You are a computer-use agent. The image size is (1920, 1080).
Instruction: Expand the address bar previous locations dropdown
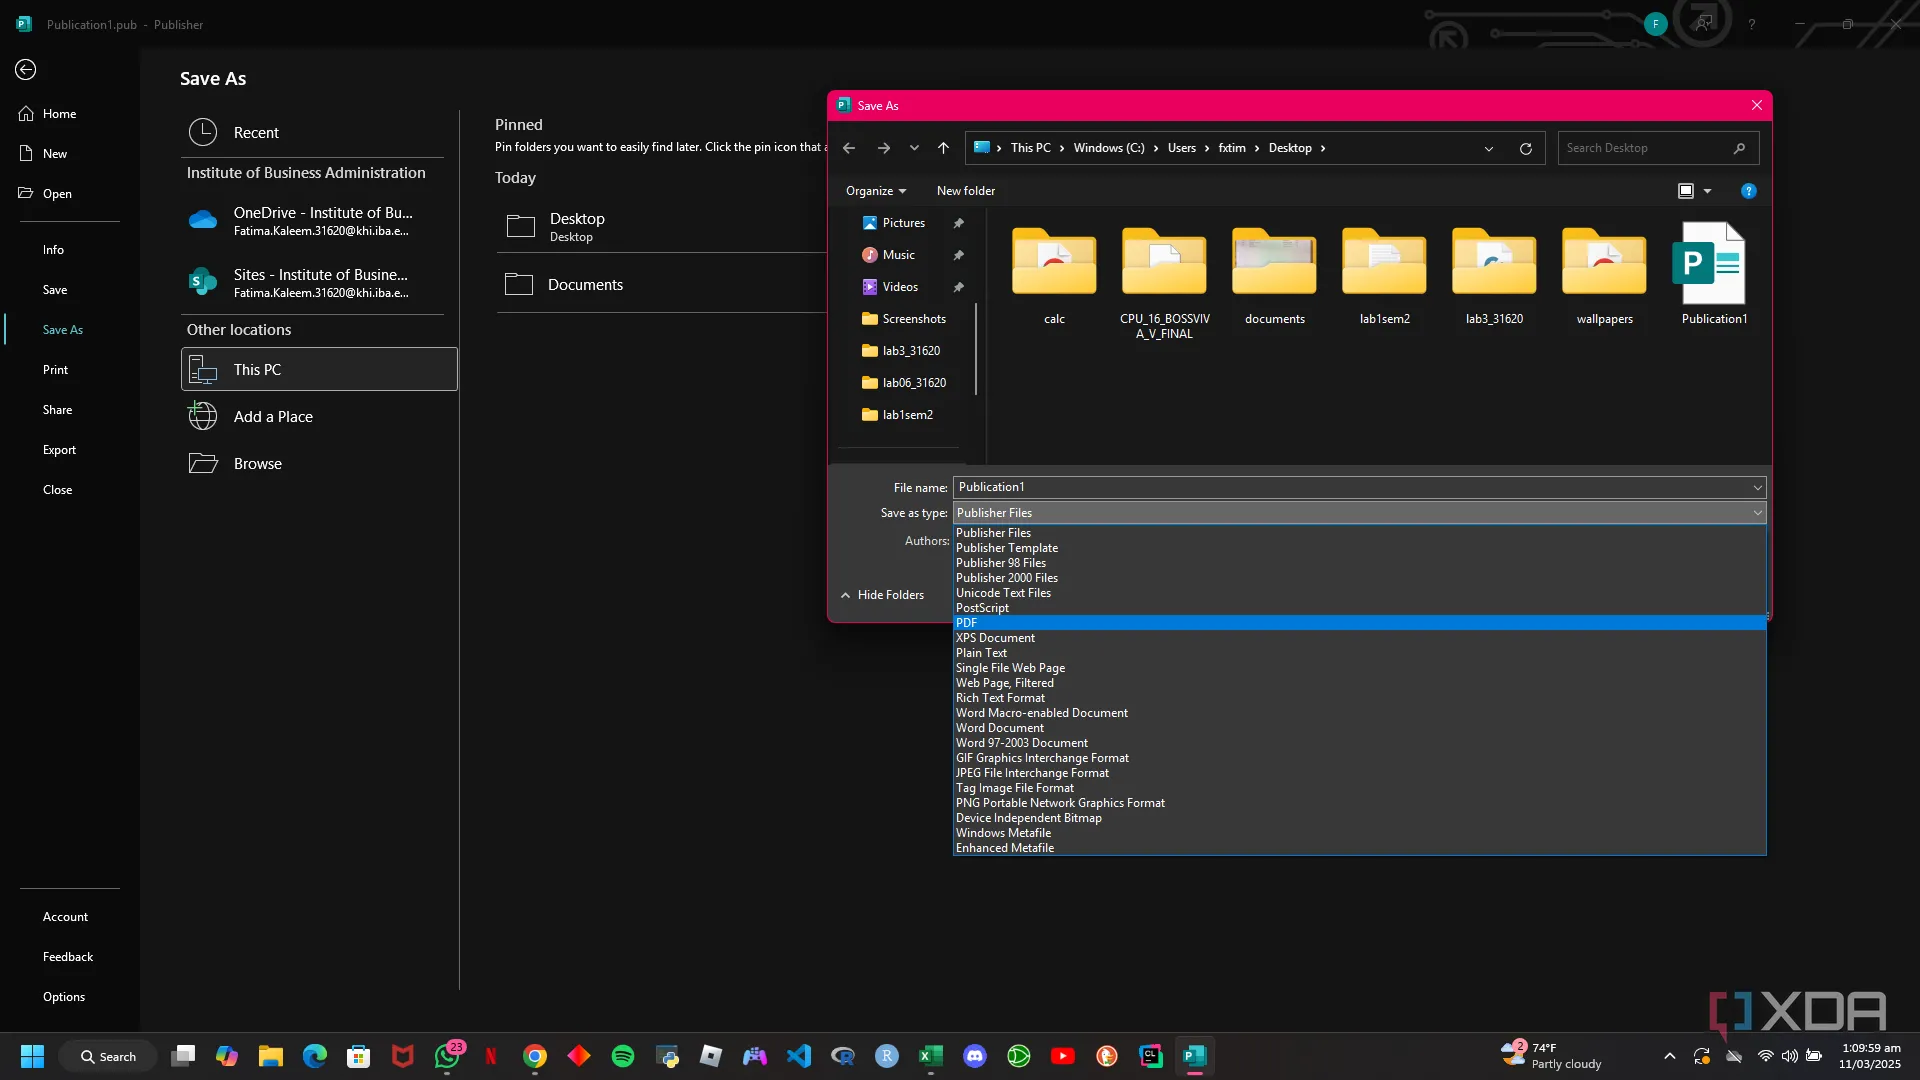click(x=1489, y=148)
